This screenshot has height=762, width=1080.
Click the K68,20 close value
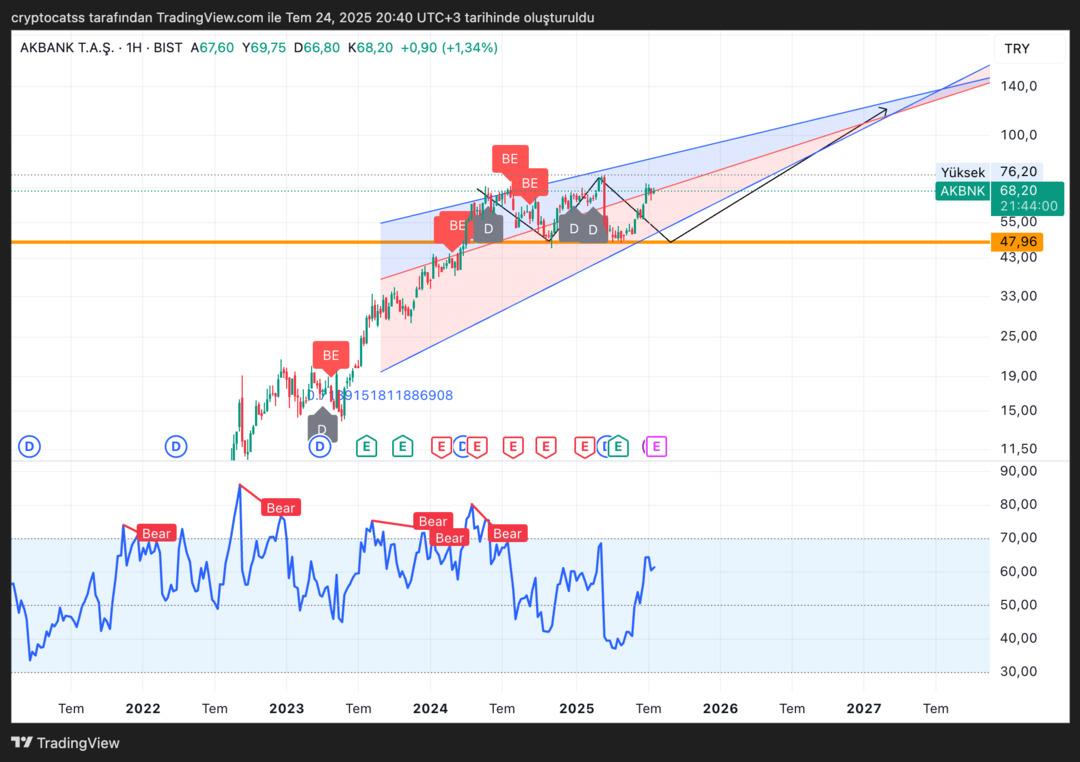(370, 48)
